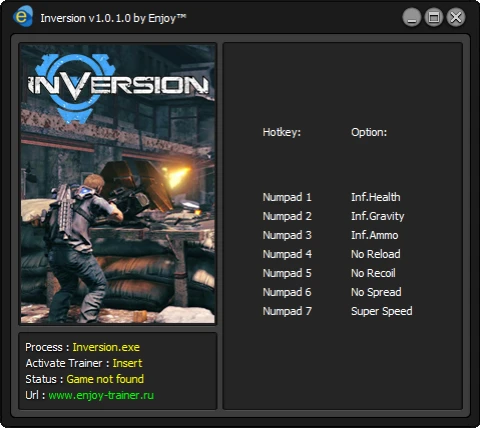Screen dimensions: 480x428
Task: Click the 'Super Speed' option
Action: coord(382,311)
